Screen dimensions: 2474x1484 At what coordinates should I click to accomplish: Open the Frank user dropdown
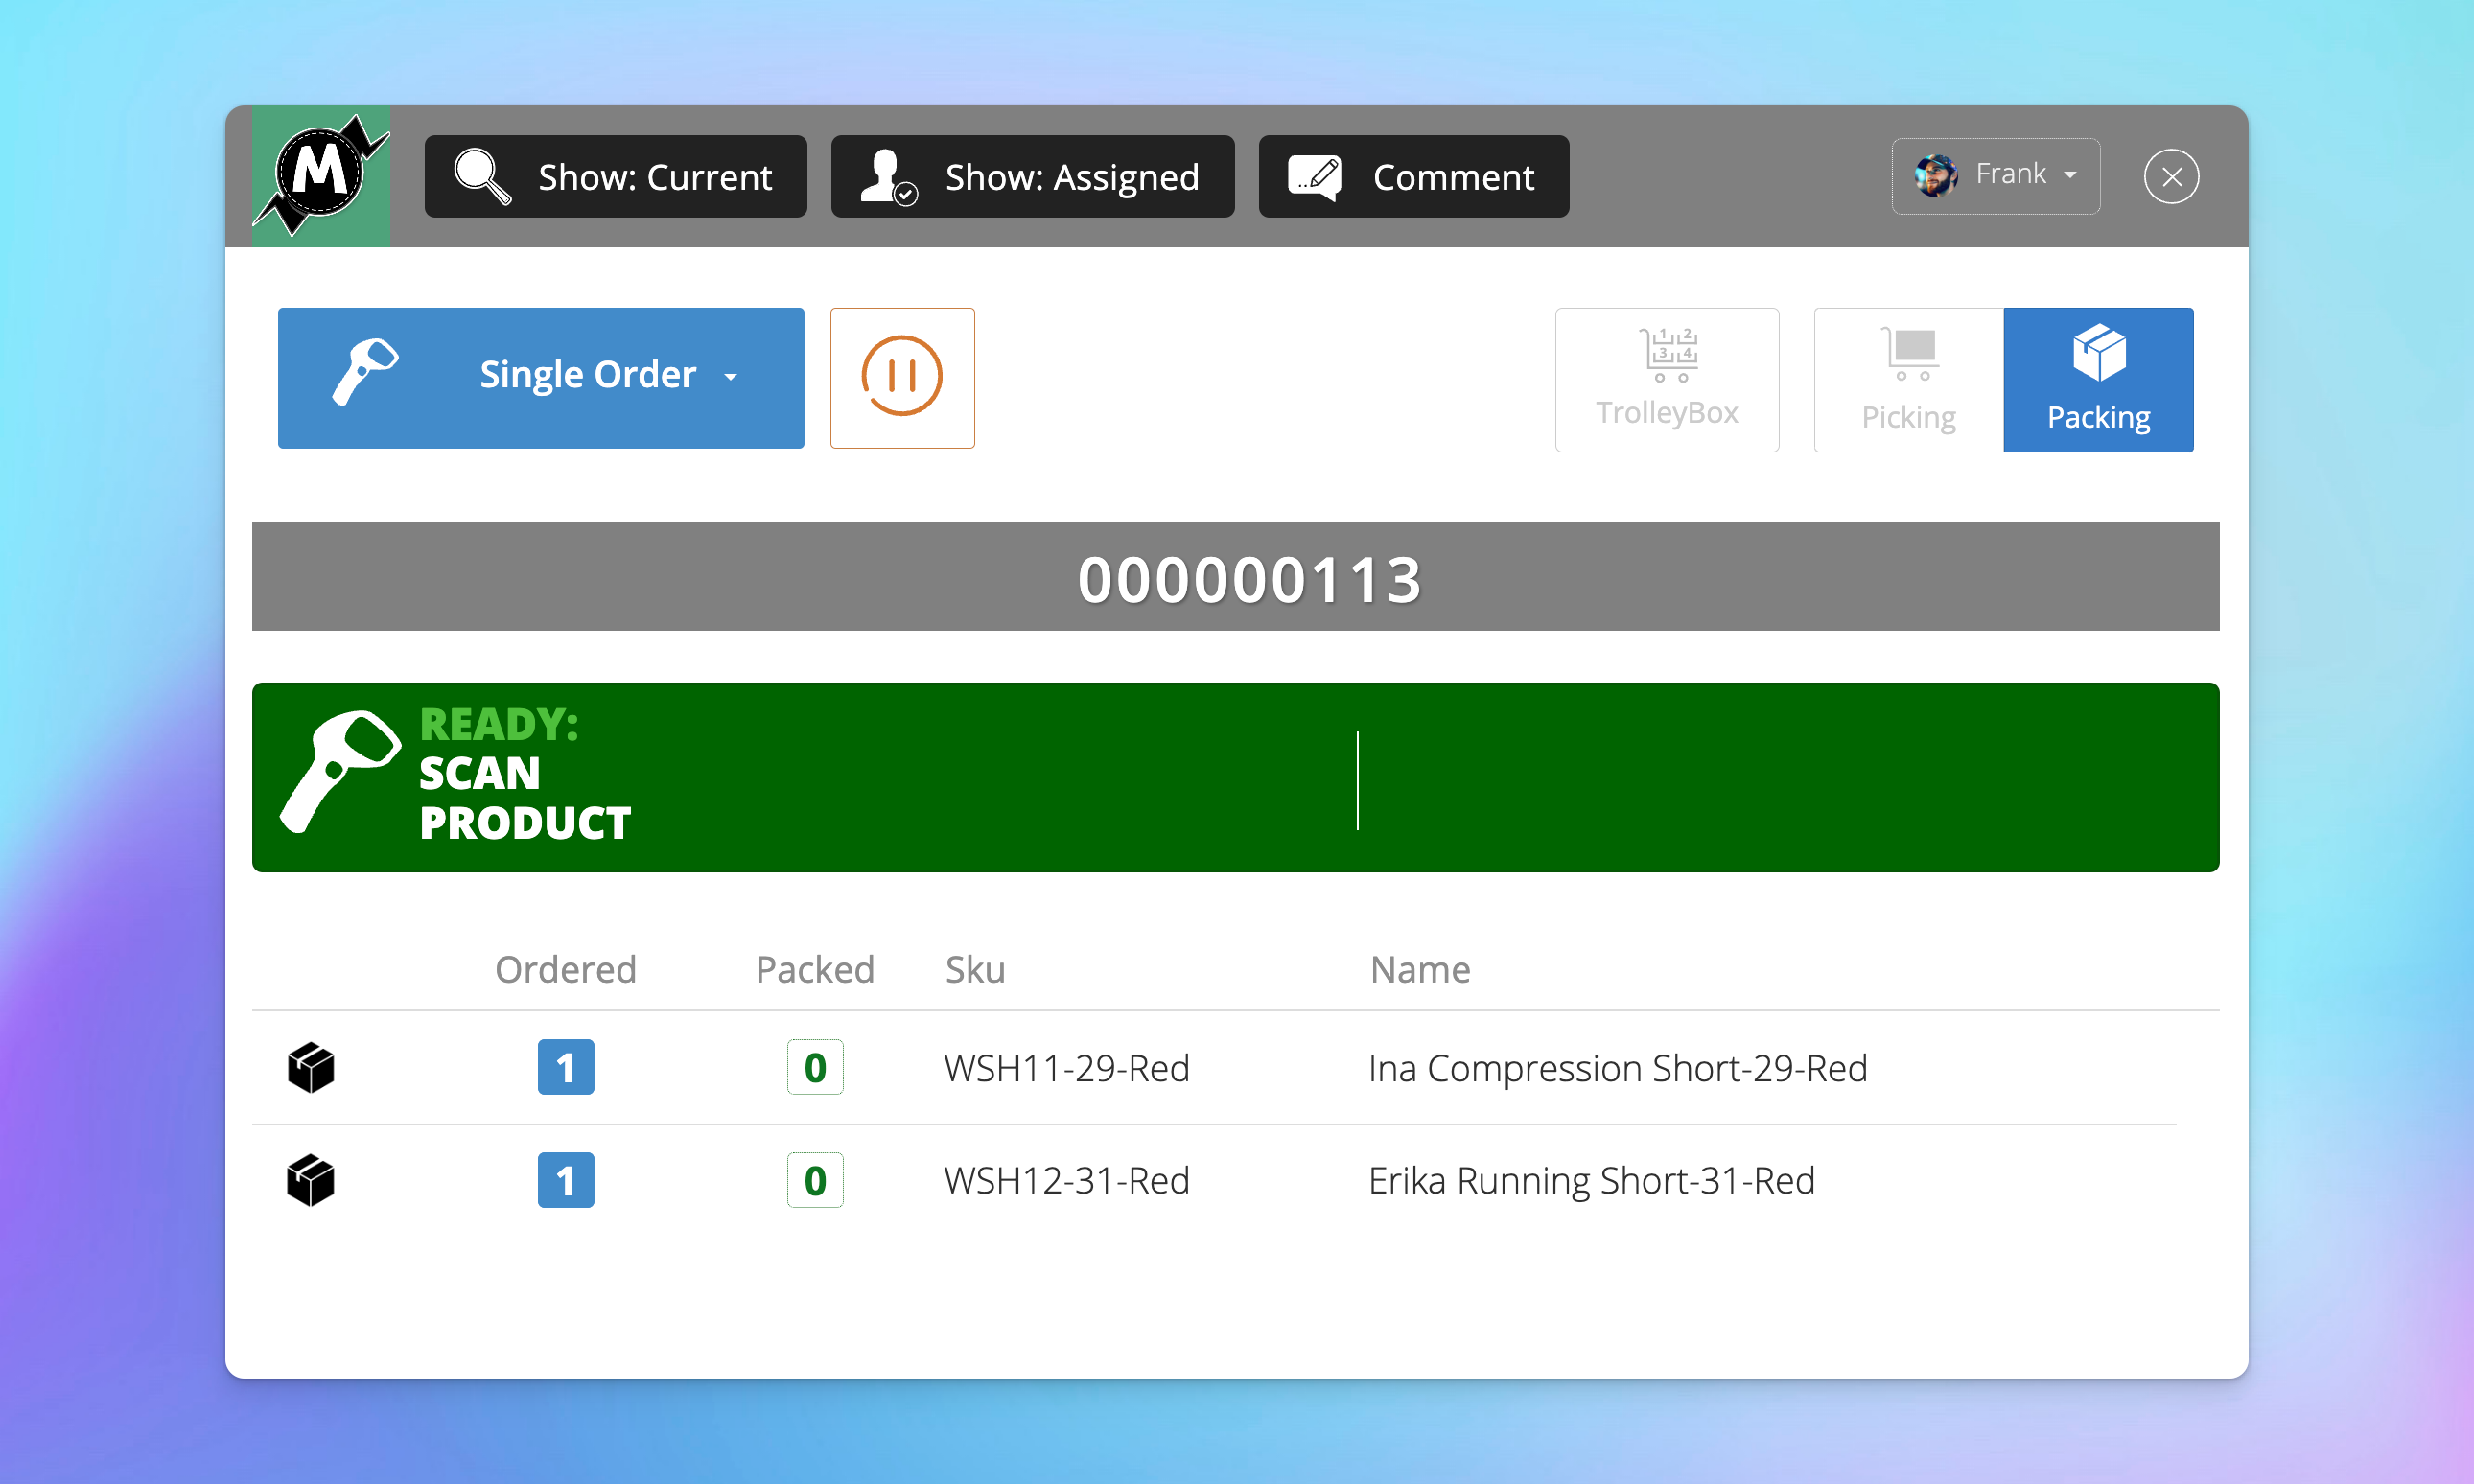coord(1995,175)
